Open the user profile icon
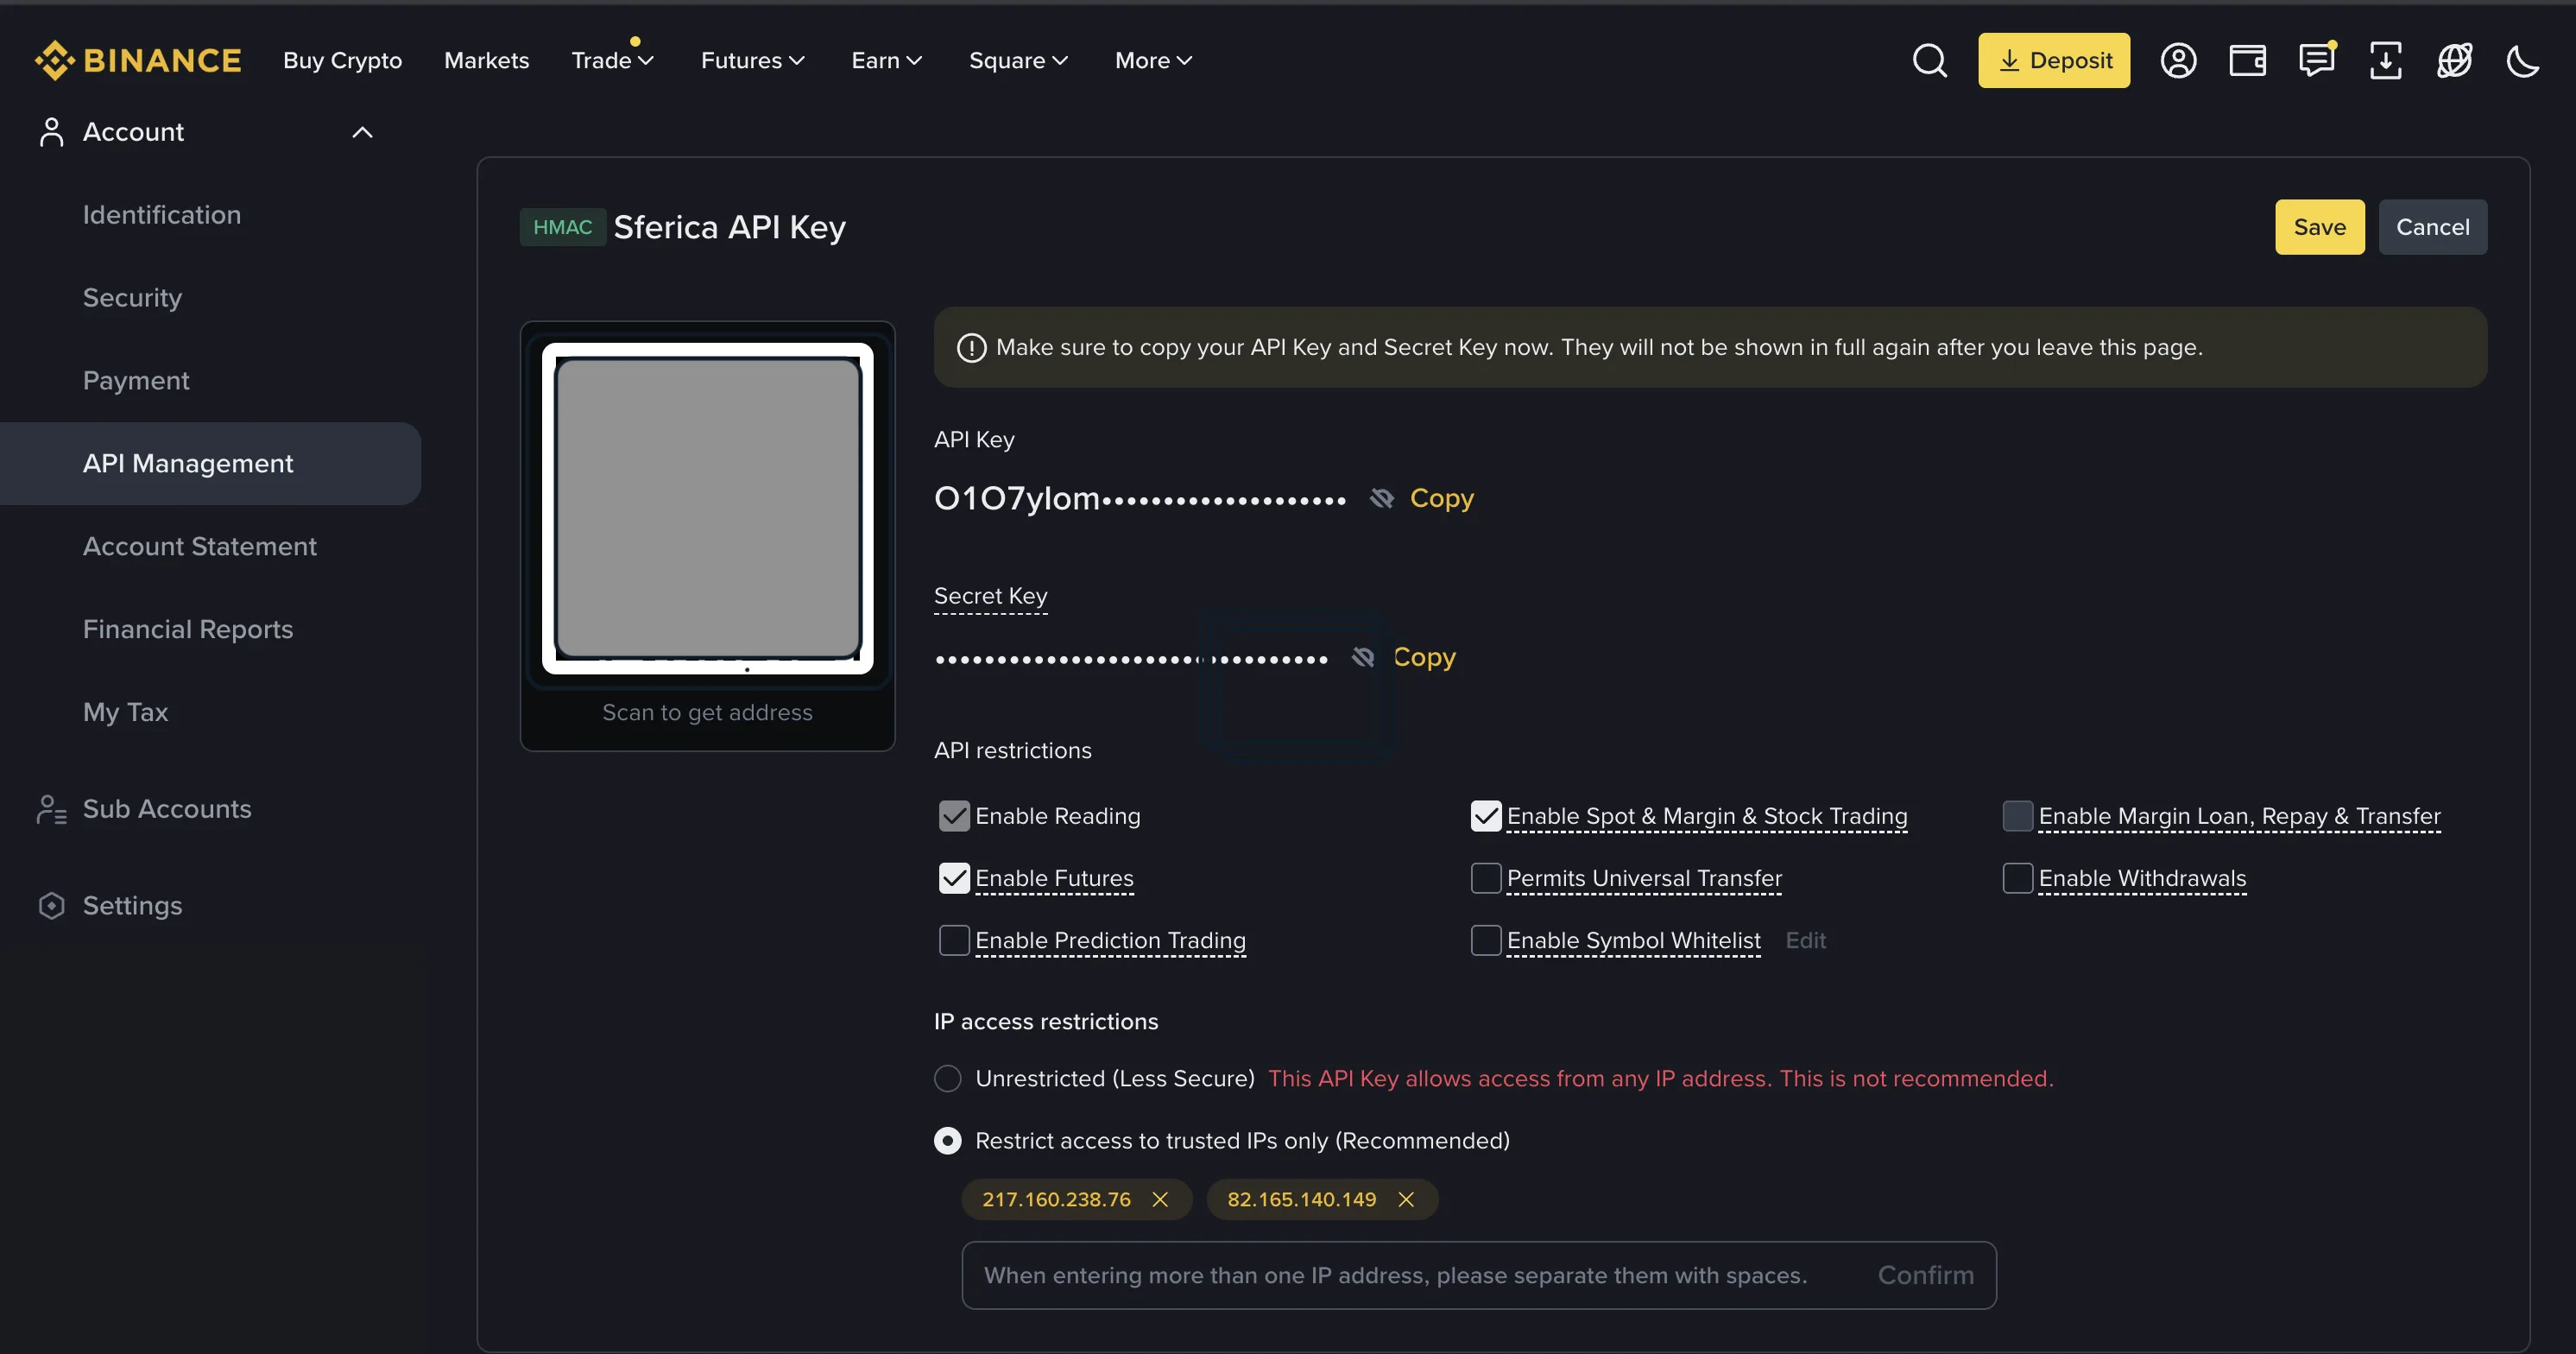The height and width of the screenshot is (1354, 2576). pos(2178,60)
